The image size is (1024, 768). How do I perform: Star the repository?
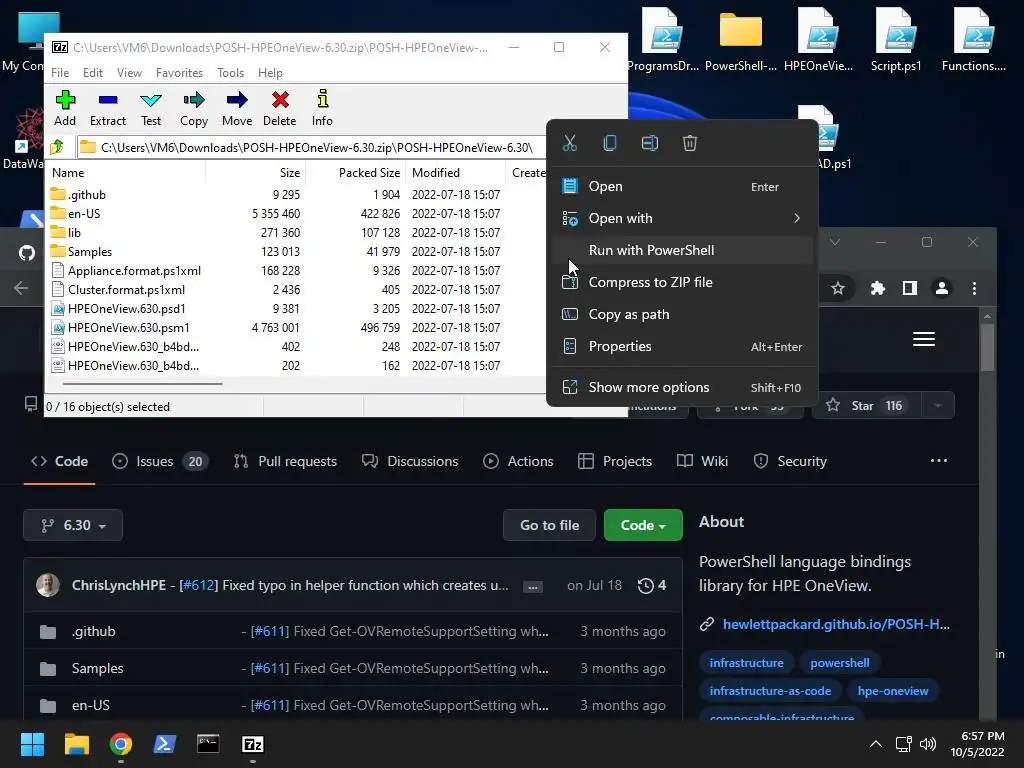867,406
